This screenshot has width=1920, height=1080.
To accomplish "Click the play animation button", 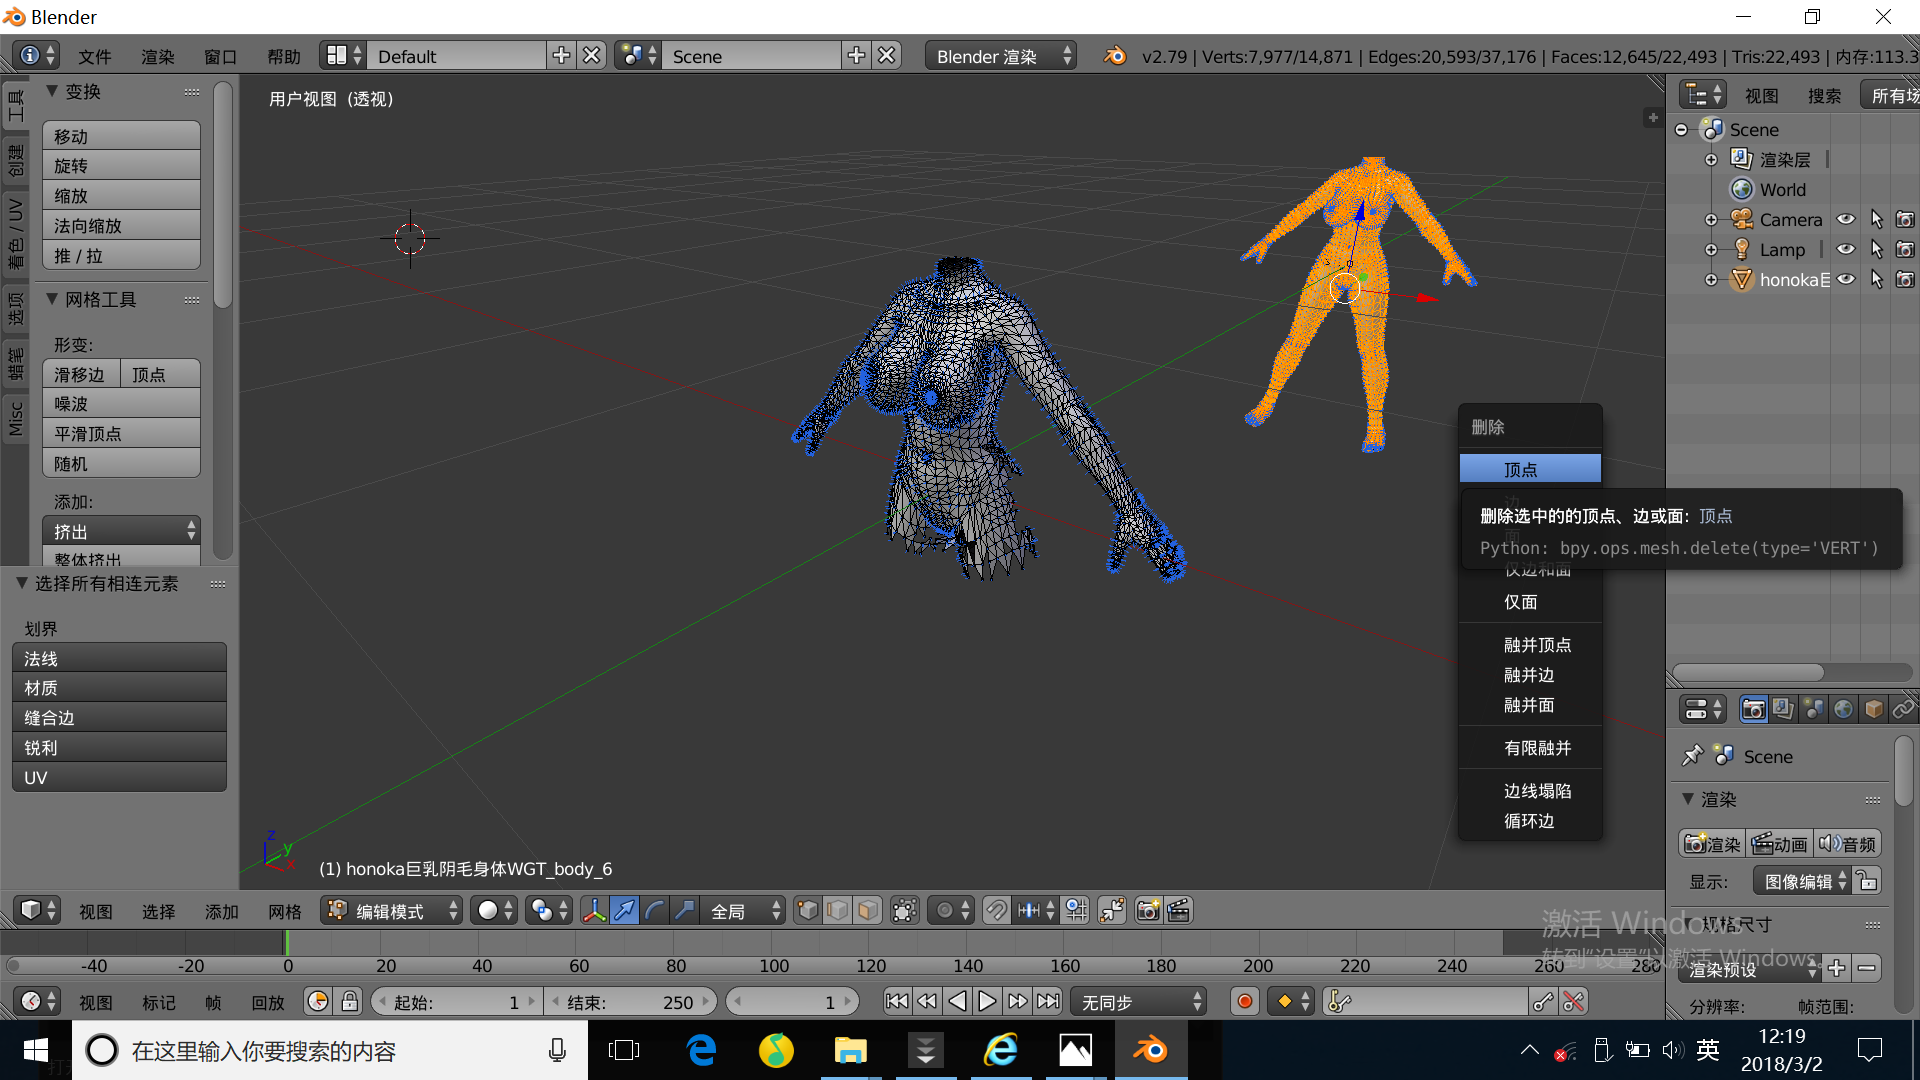I will click(987, 1001).
